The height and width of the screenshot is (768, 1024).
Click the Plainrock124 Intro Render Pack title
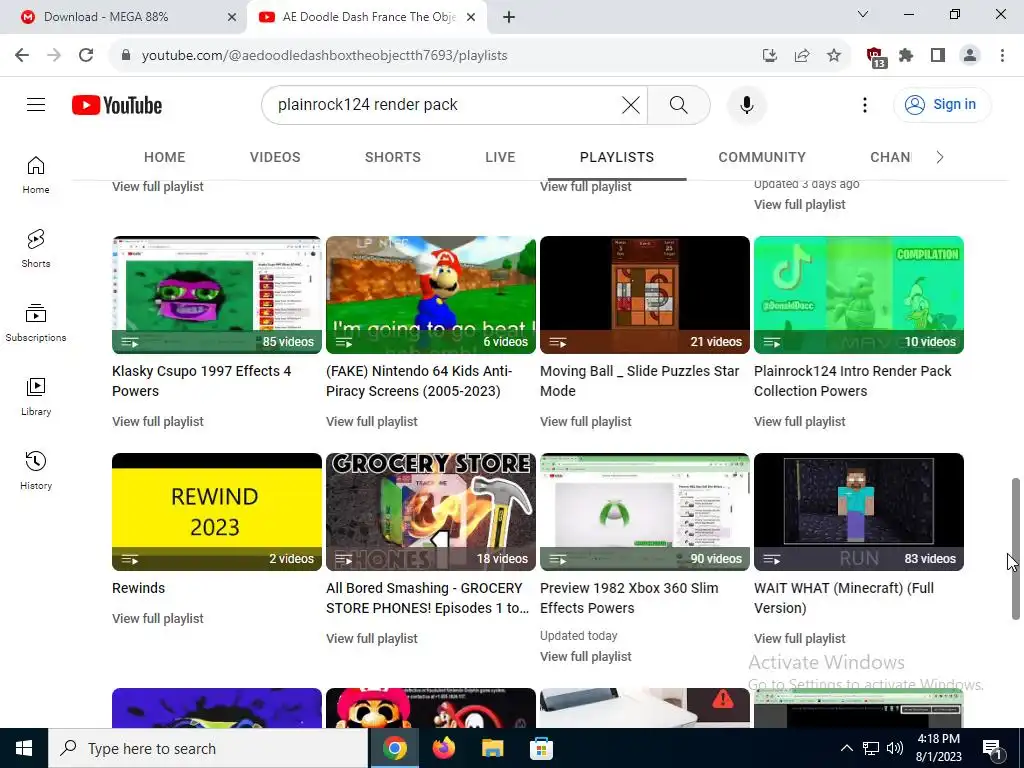coord(852,381)
